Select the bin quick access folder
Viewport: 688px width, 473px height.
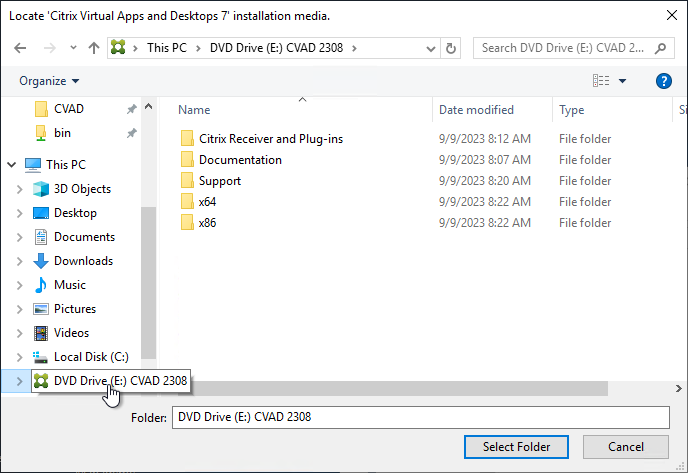62,133
